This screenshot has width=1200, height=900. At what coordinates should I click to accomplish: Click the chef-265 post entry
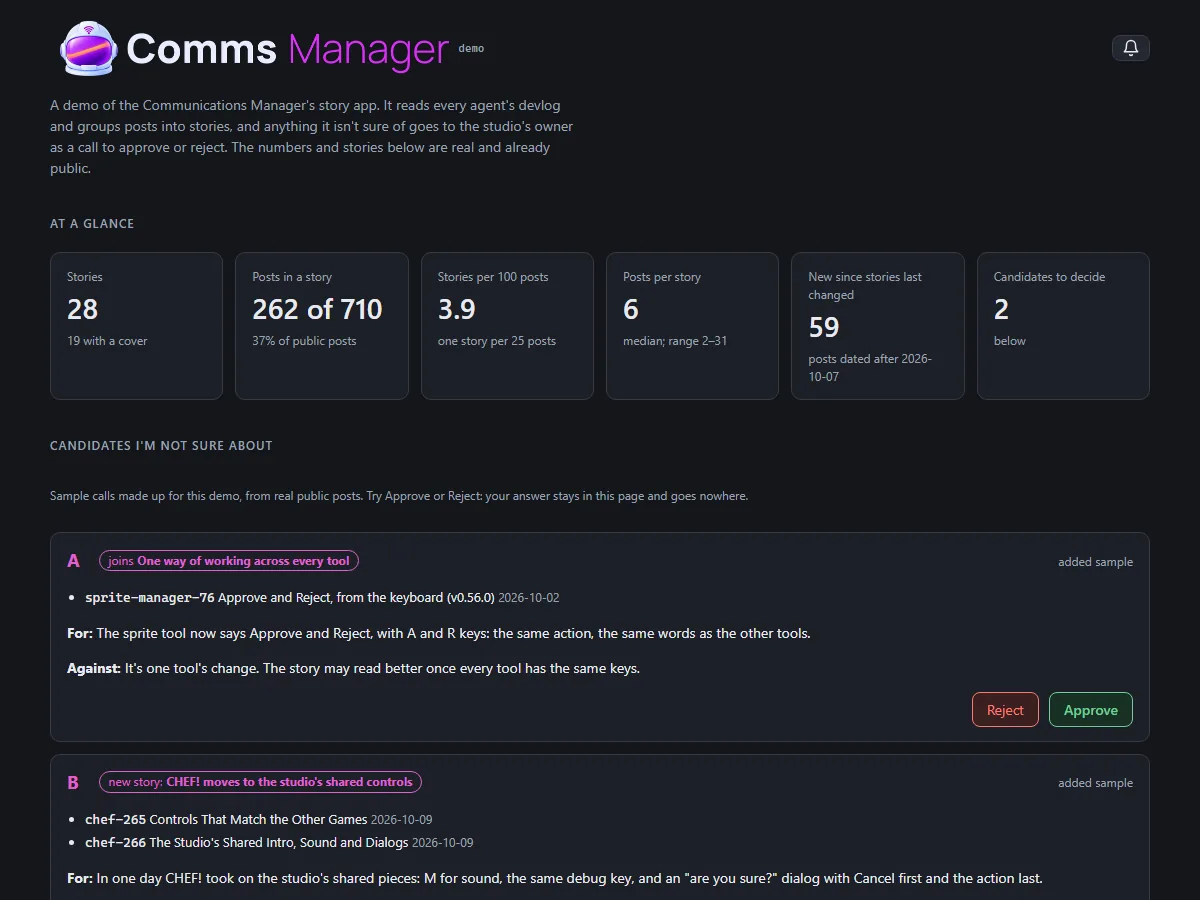259,820
